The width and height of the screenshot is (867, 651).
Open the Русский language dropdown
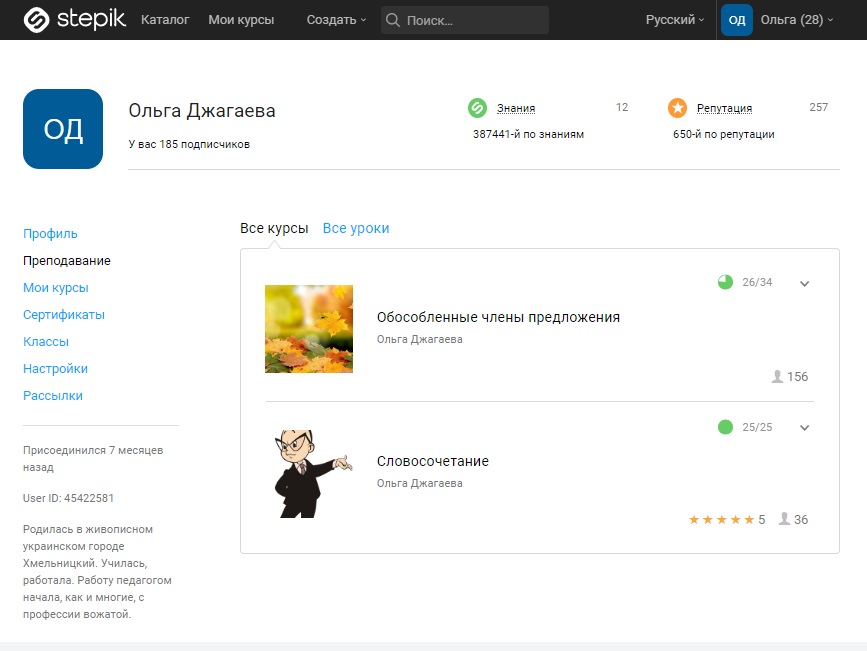675,20
